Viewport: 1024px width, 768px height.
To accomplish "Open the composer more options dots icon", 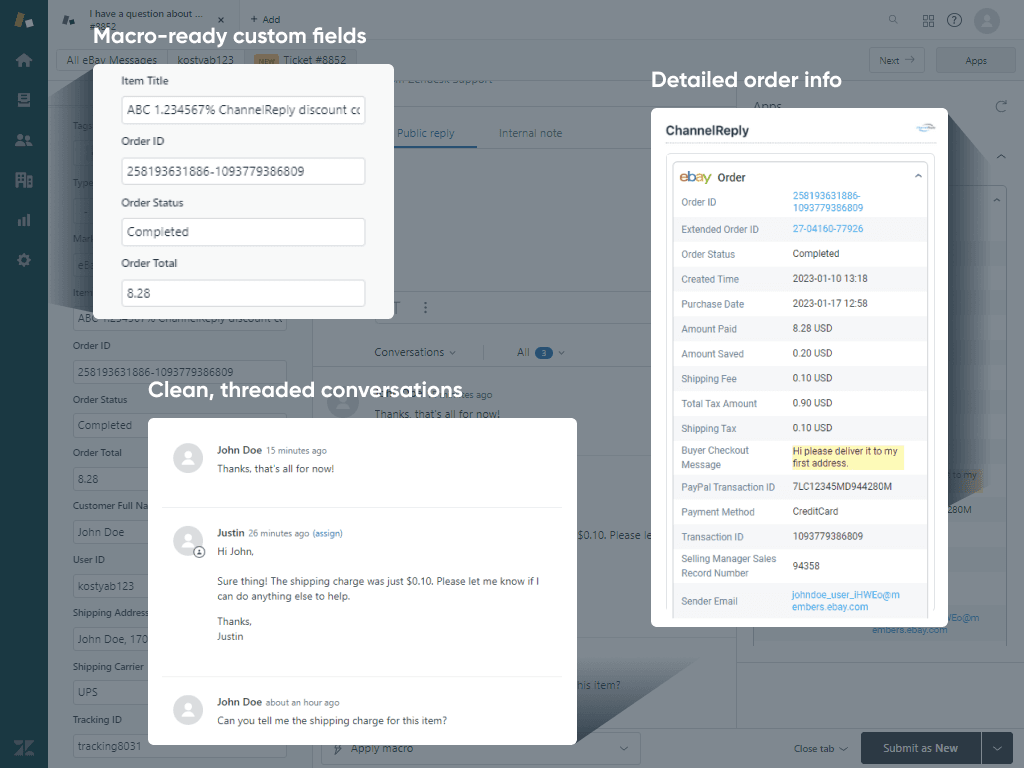I will coord(425,307).
